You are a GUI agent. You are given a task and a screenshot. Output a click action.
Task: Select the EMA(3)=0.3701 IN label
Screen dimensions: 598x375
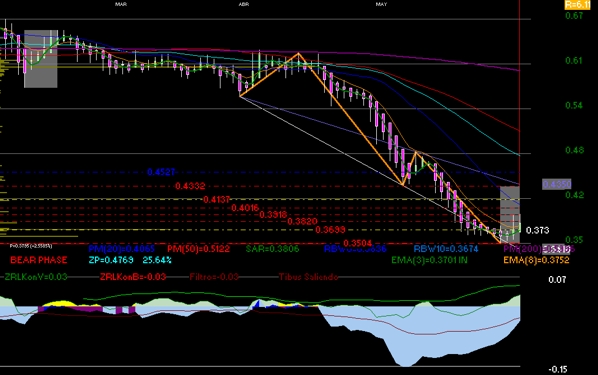pyautogui.click(x=429, y=260)
